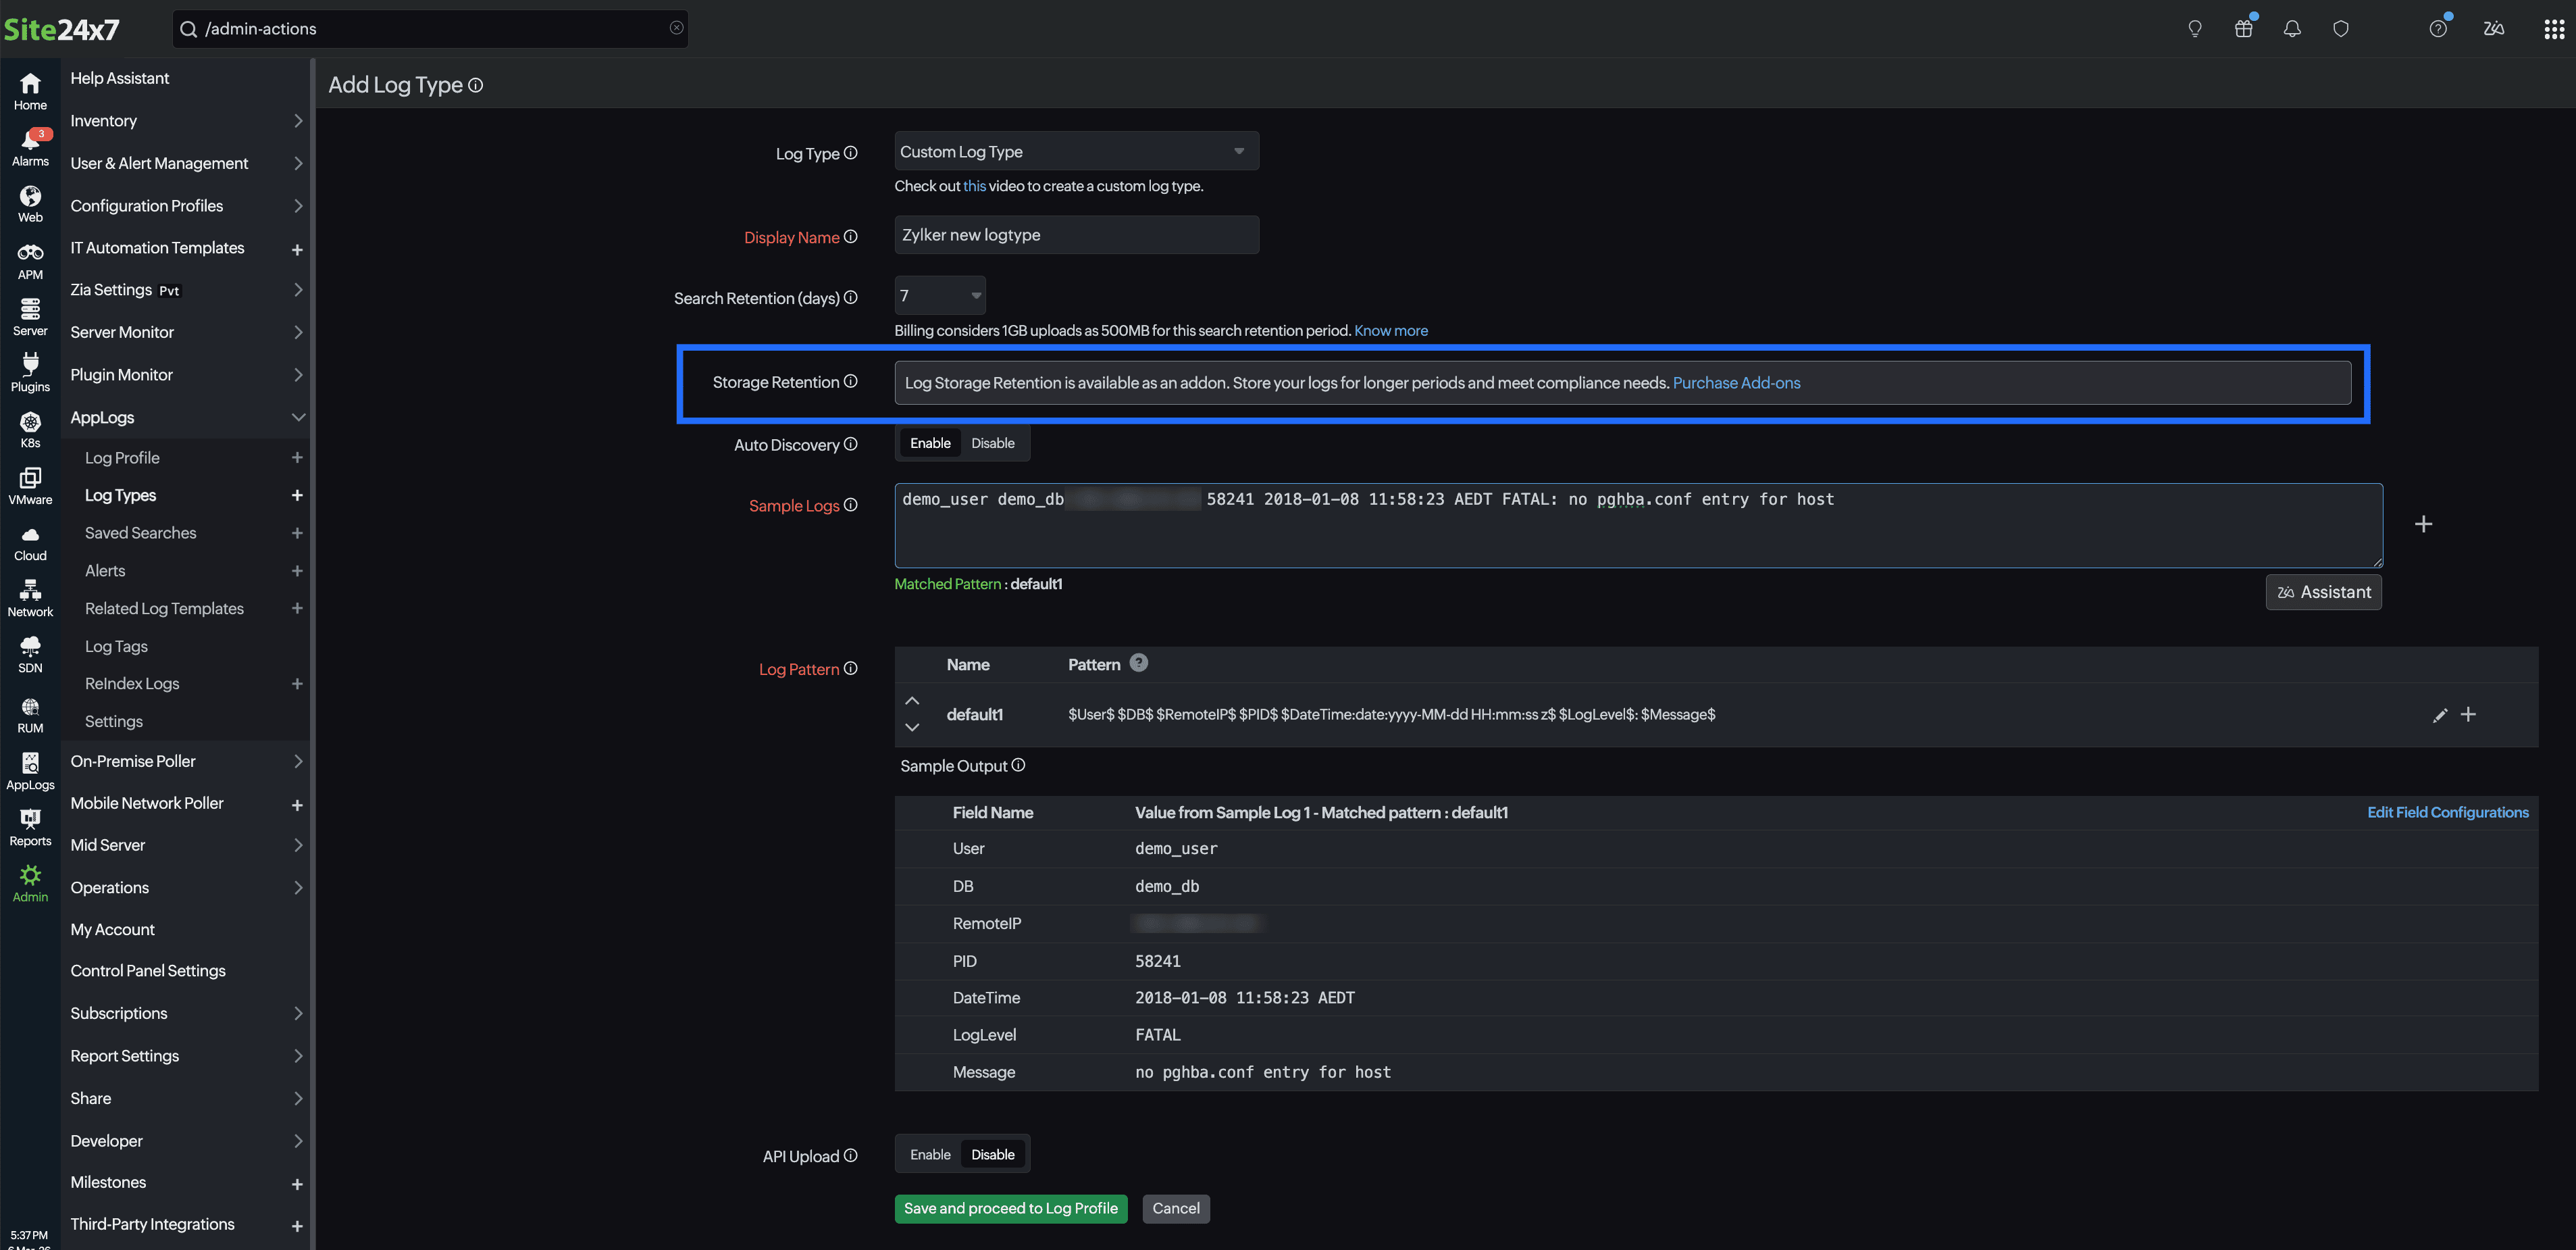Open the Log Profile menu item
This screenshot has width=2576, height=1250.
(x=122, y=458)
